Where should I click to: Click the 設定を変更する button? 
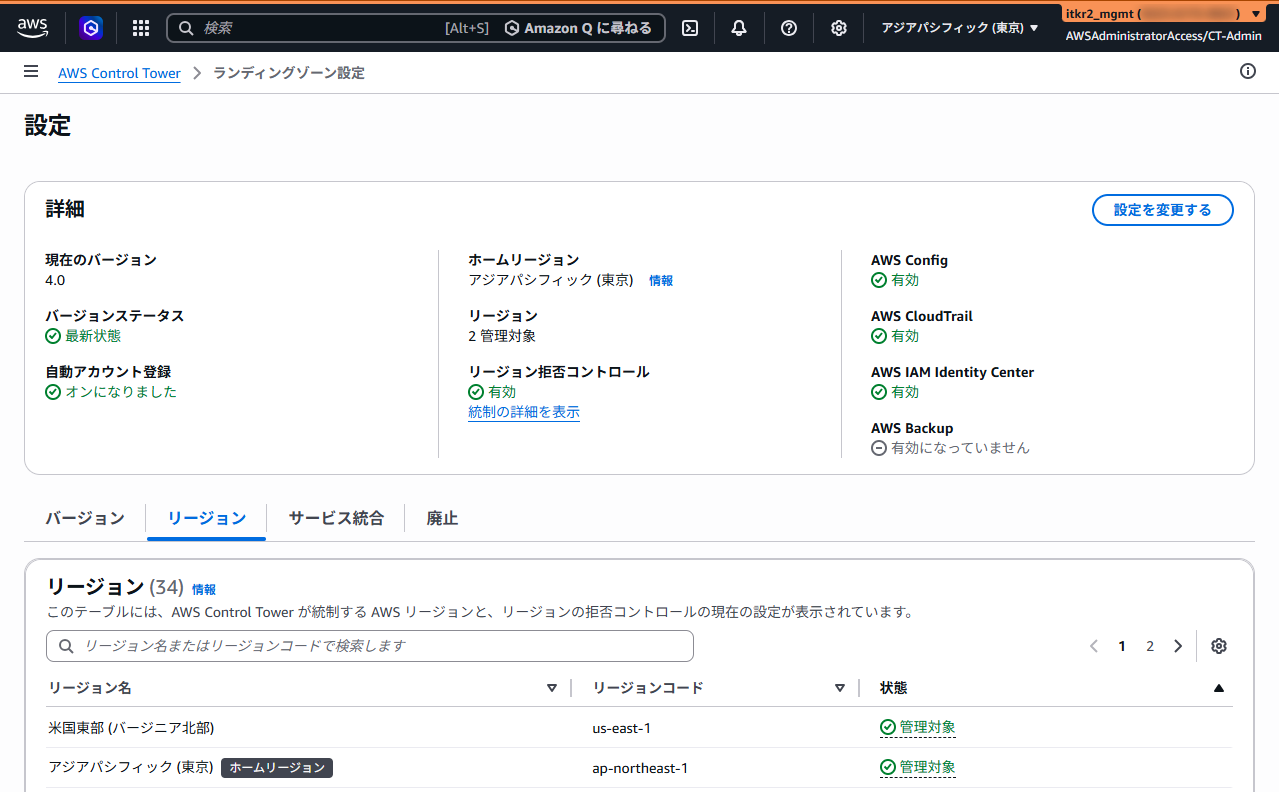pyautogui.click(x=1162, y=210)
